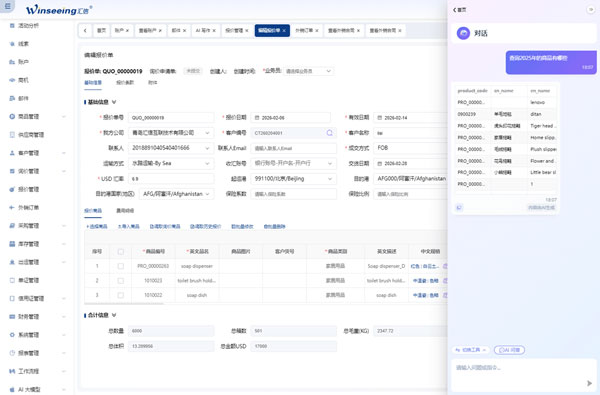
Task: Open 外销订单 sidebar entry
Action: [29, 207]
